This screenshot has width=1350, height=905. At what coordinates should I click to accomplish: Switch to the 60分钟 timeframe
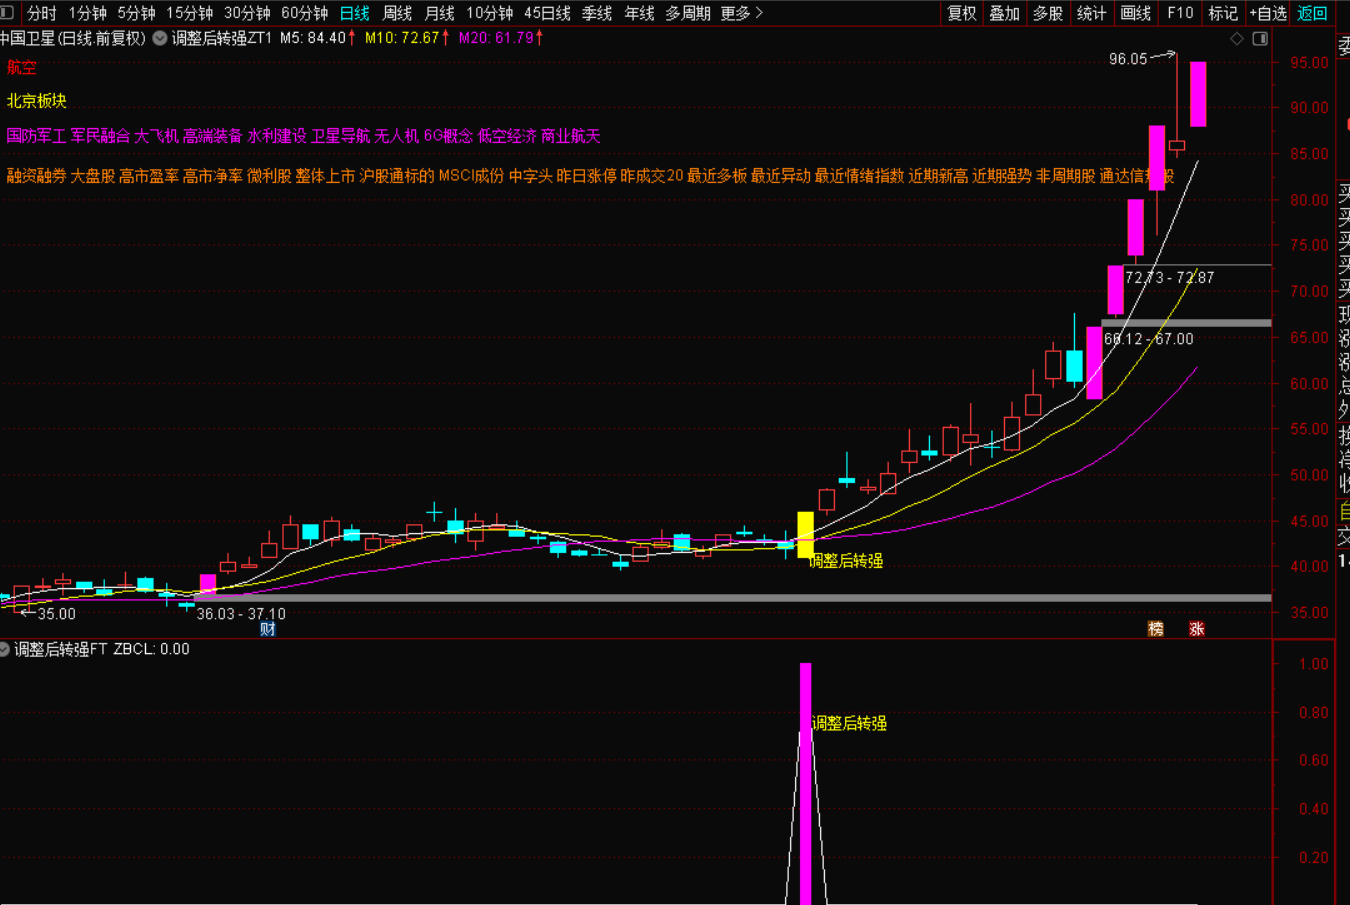click(304, 13)
